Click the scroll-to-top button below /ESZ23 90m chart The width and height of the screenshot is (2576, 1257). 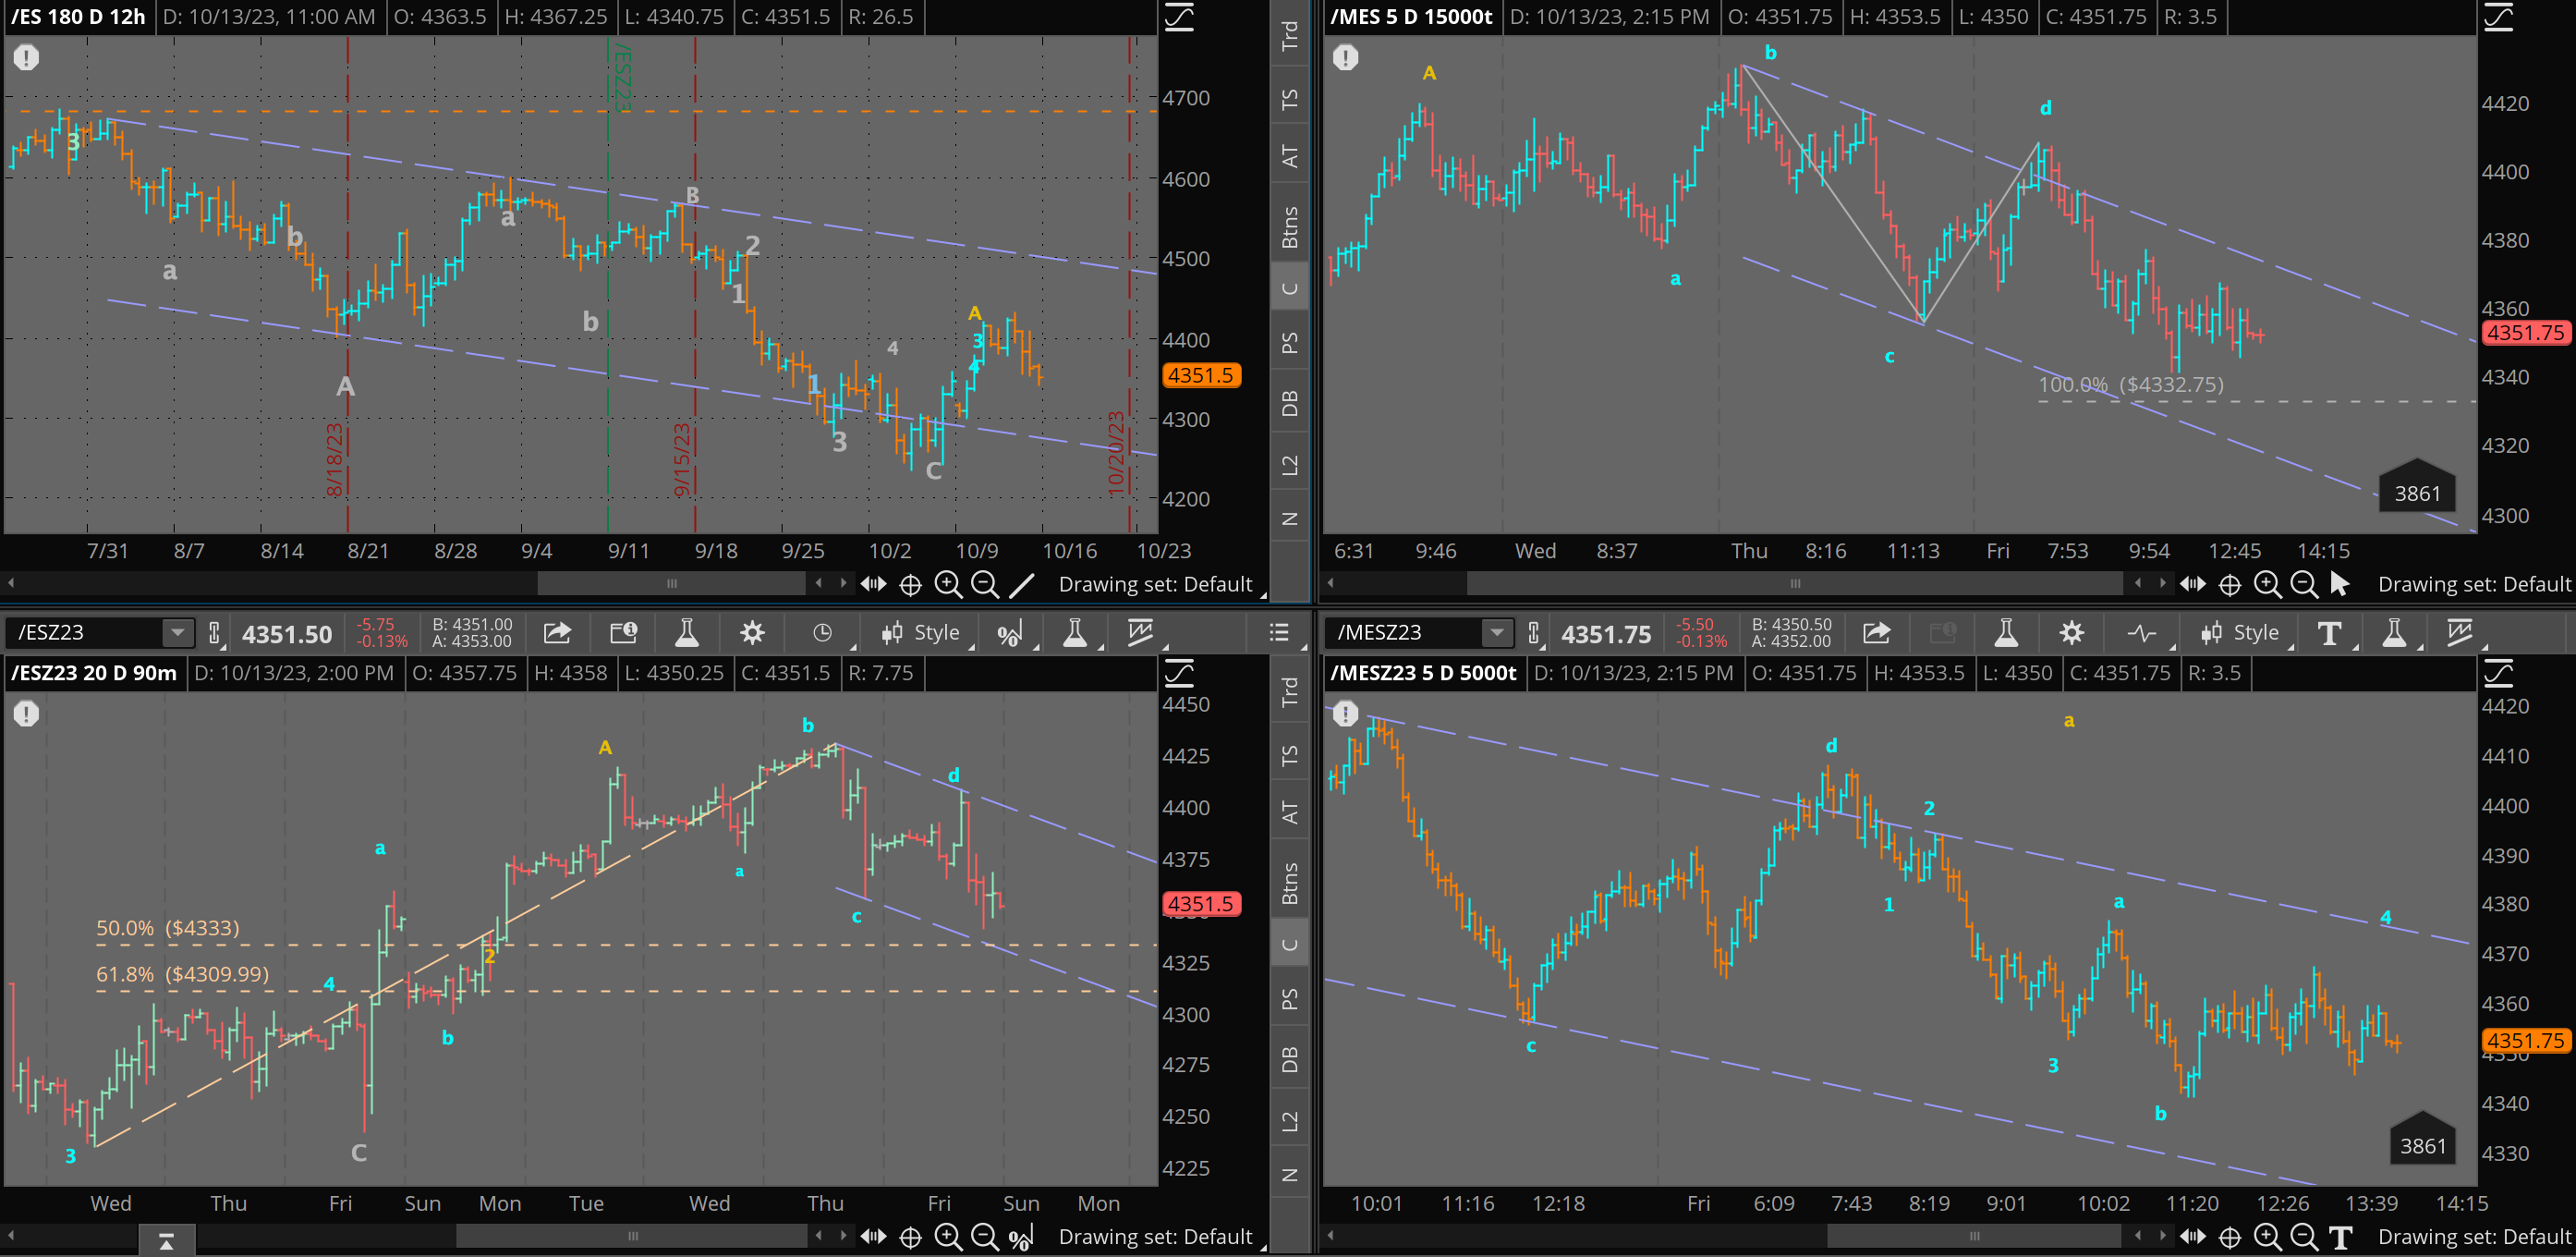166,1242
